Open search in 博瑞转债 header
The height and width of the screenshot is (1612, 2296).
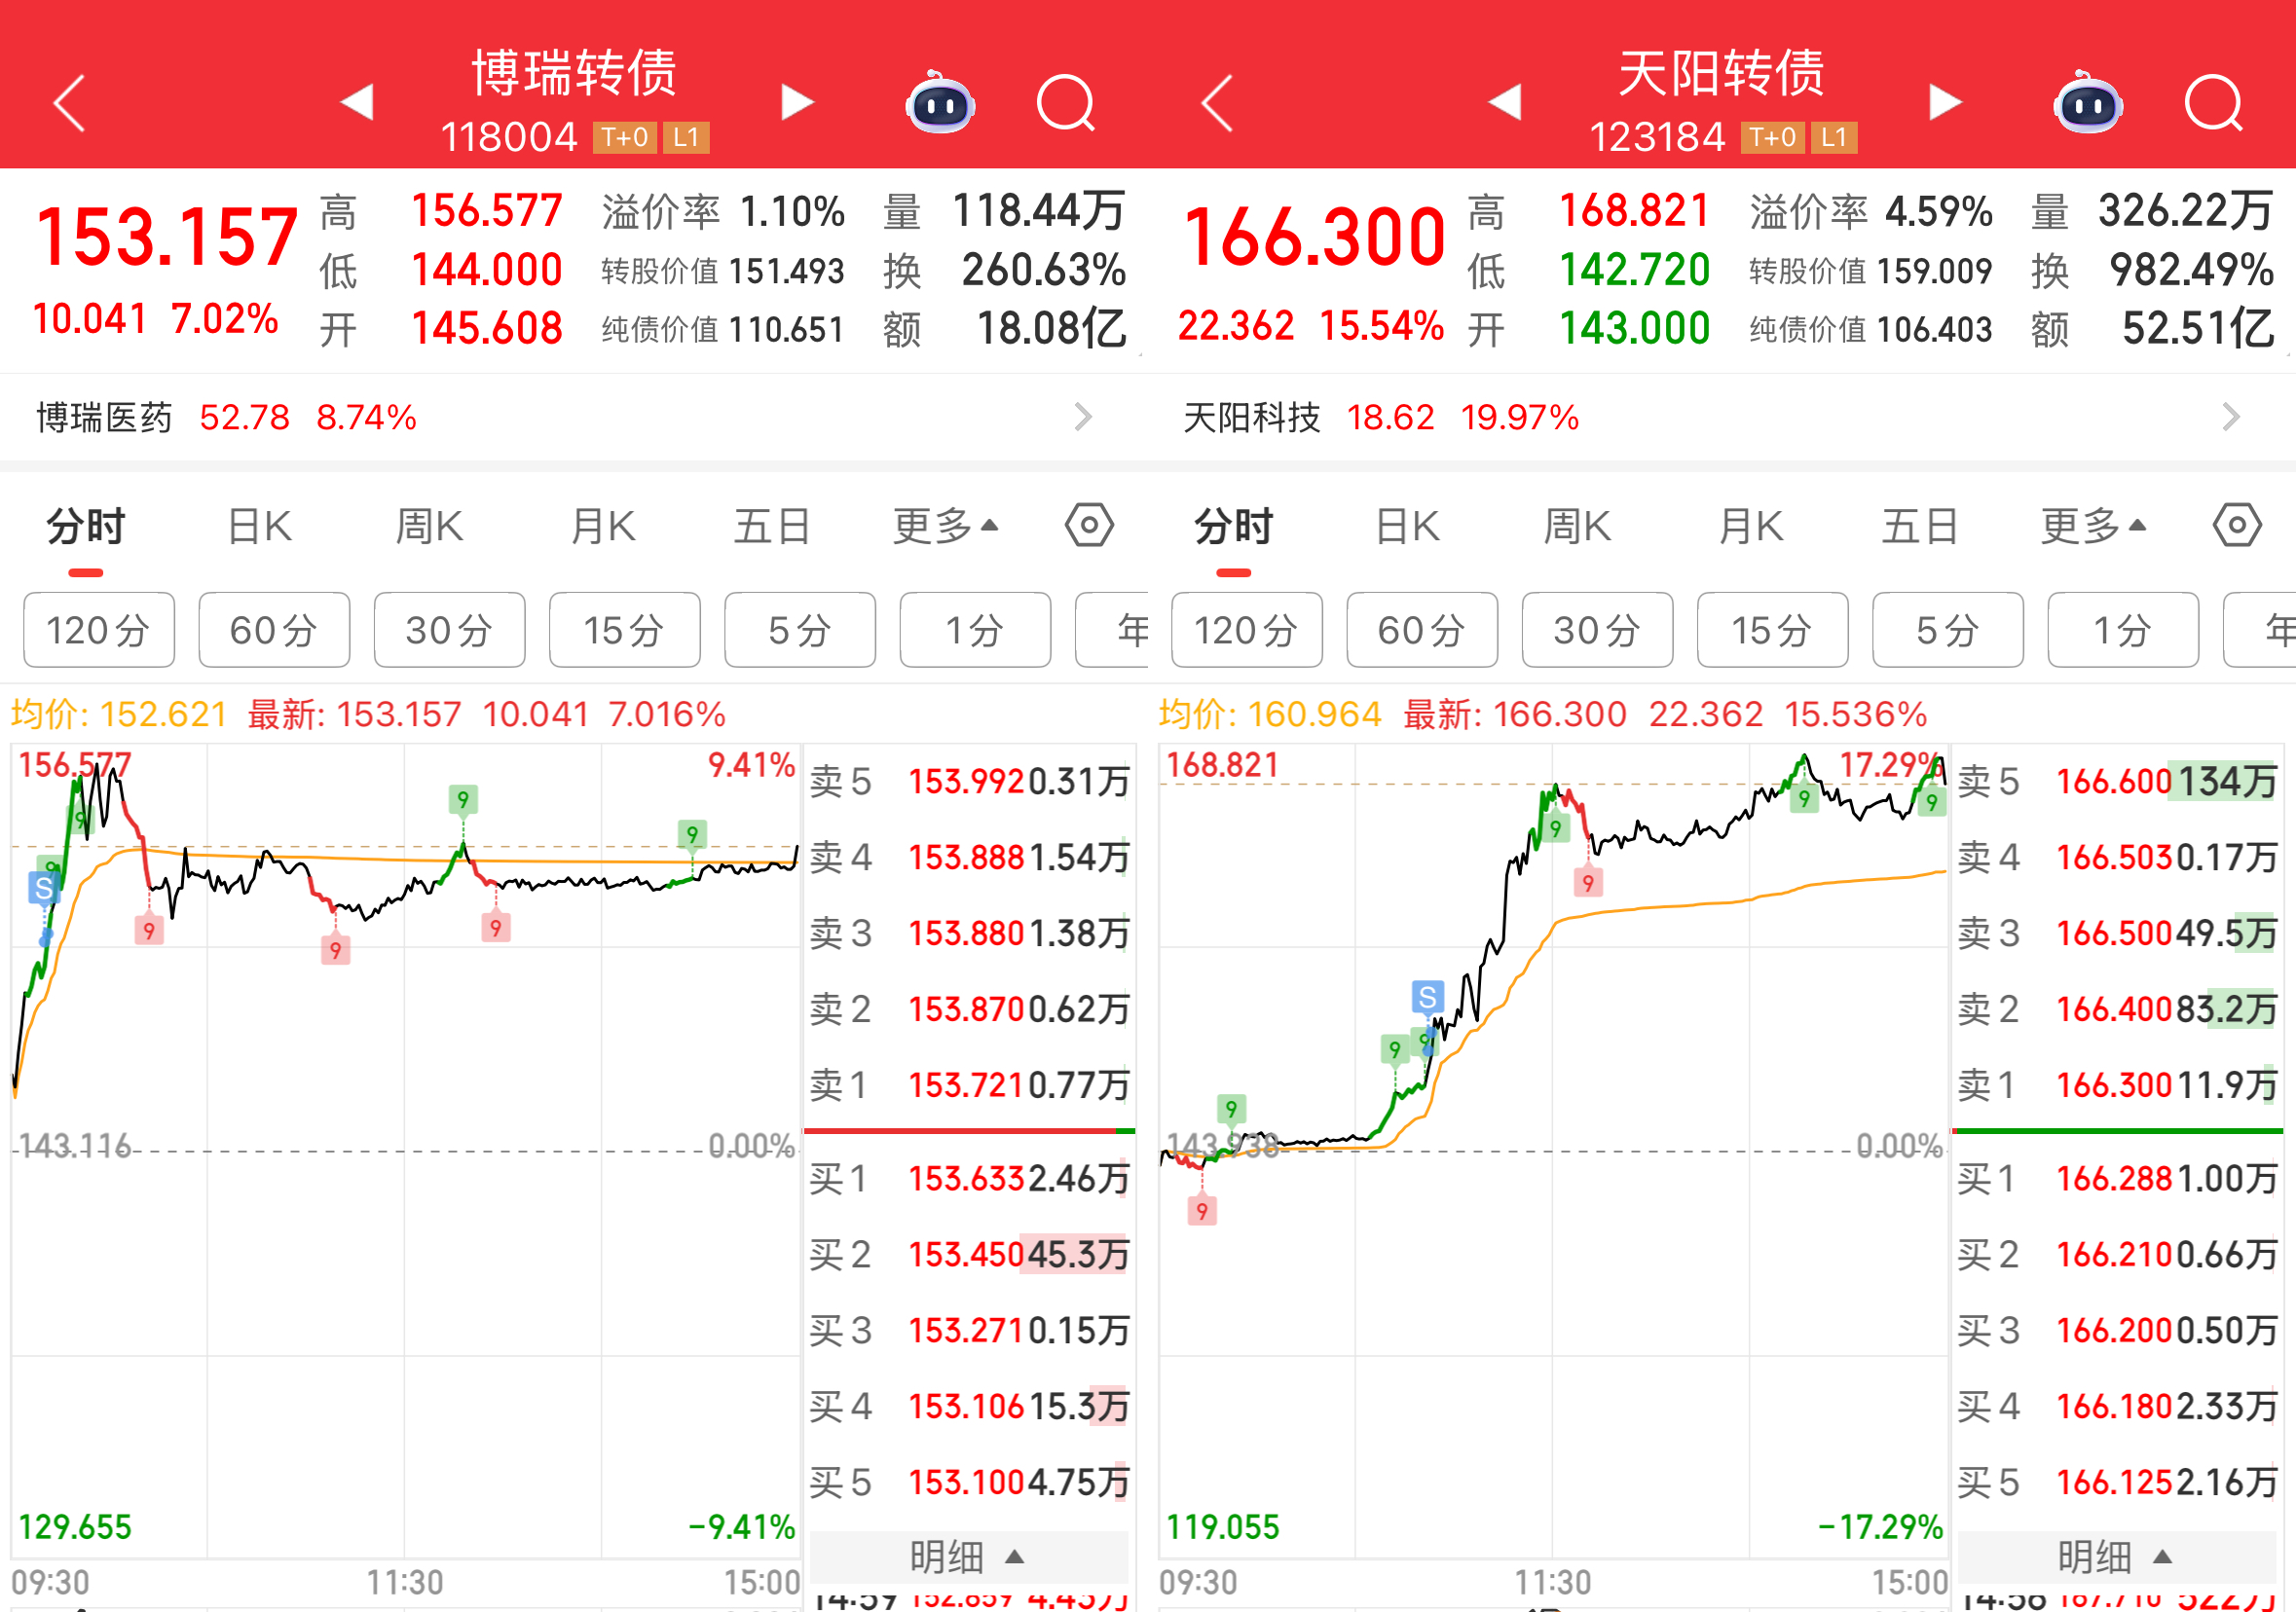click(1066, 103)
